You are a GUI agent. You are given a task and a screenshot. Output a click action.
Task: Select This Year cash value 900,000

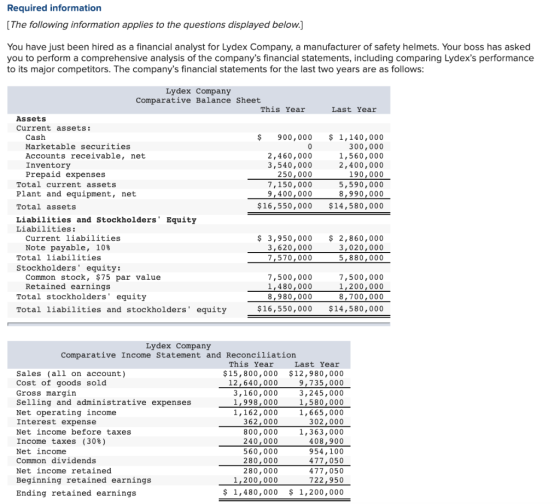(295, 137)
